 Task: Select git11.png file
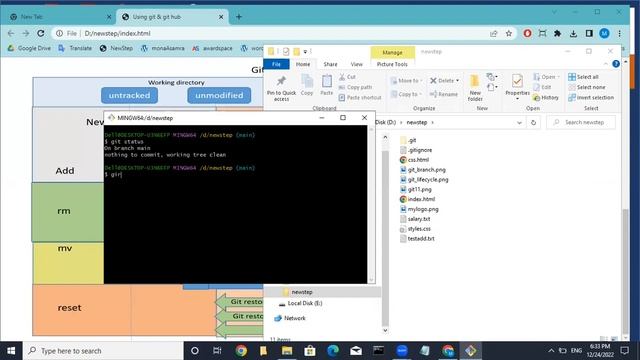tap(416, 189)
